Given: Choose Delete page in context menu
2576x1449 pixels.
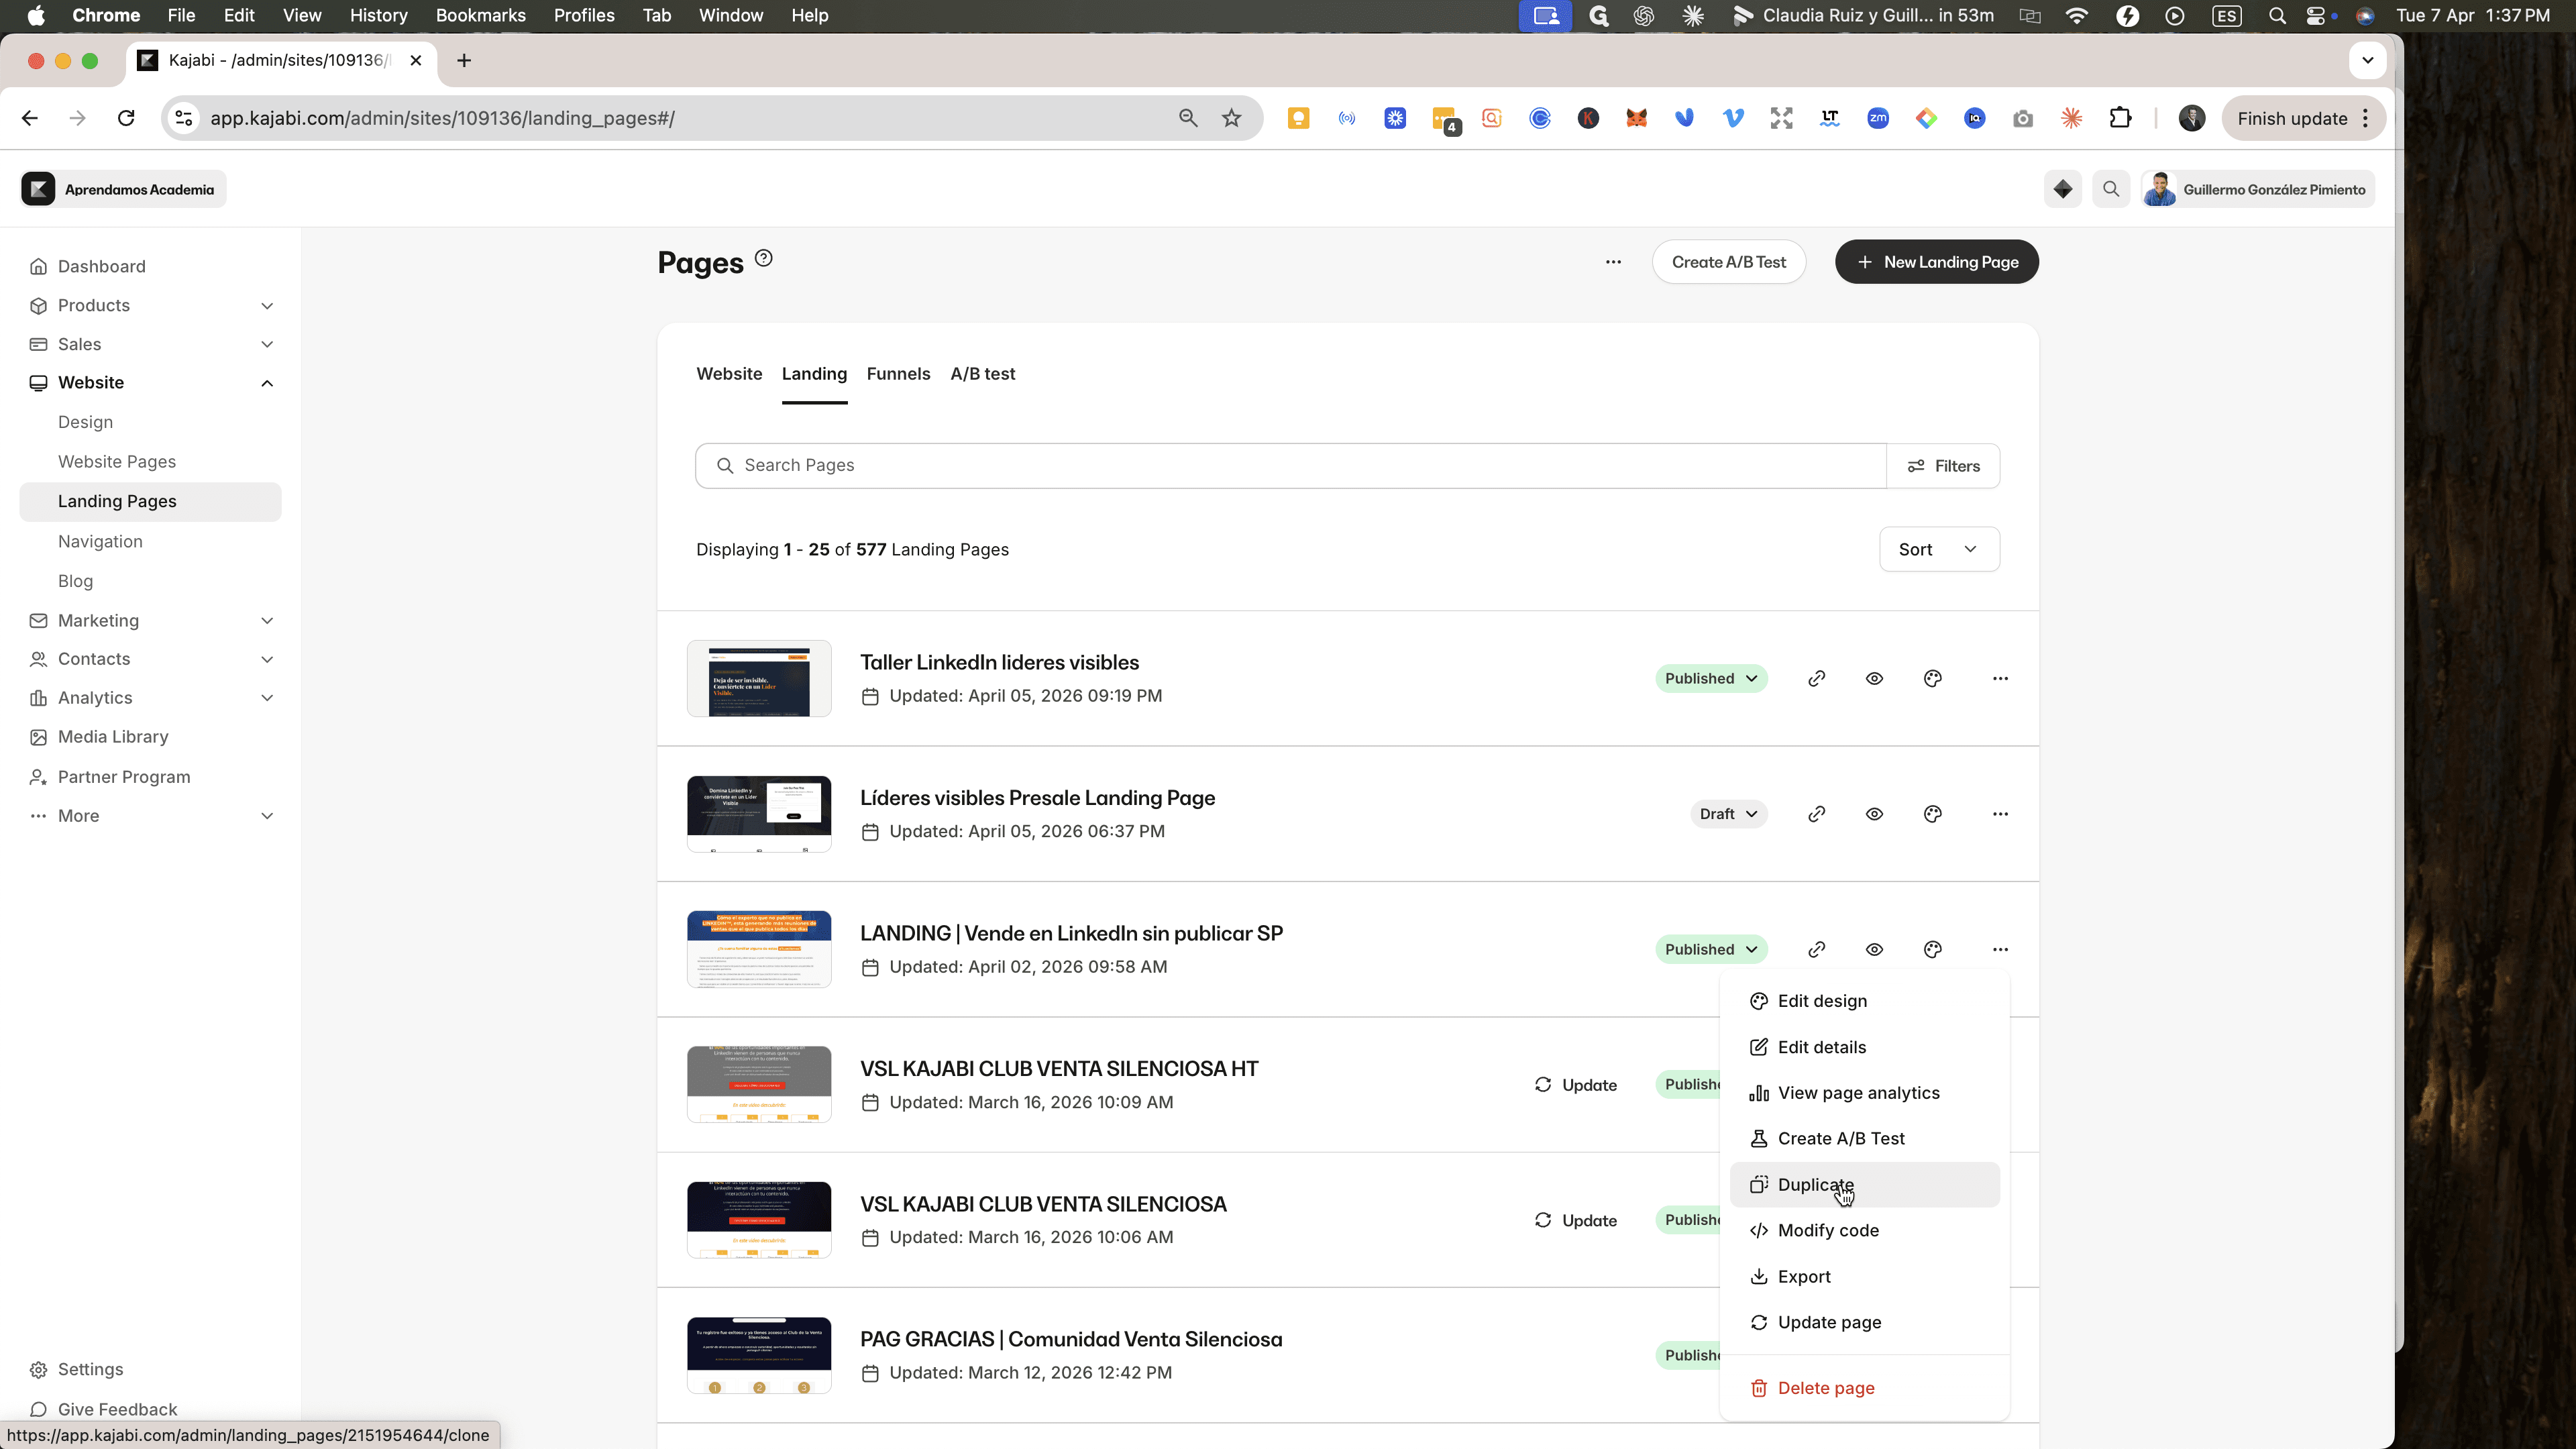Looking at the screenshot, I should pos(1864,1388).
